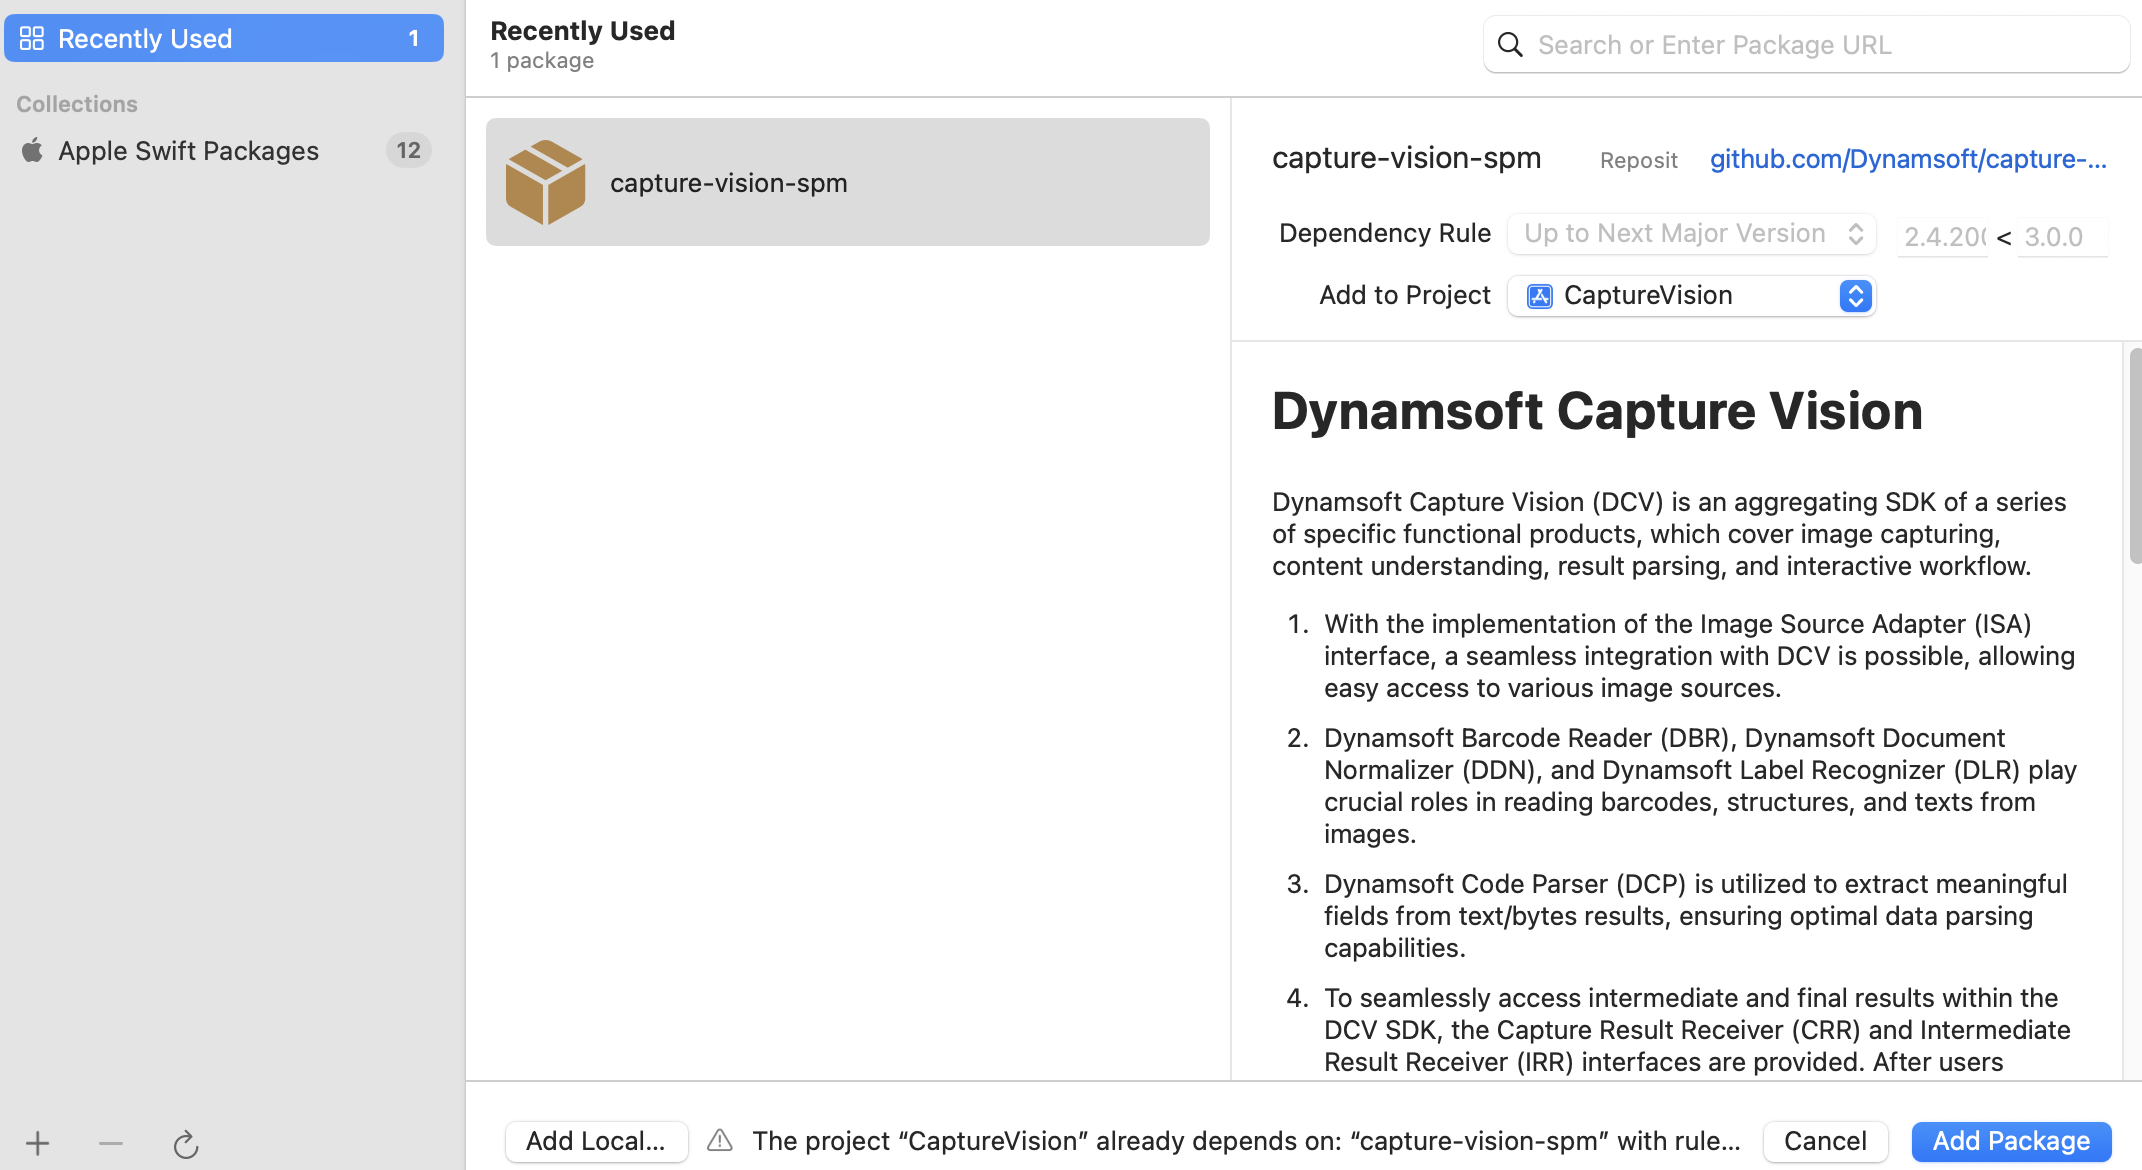
Task: Click the Add Local... button
Action: click(x=596, y=1141)
